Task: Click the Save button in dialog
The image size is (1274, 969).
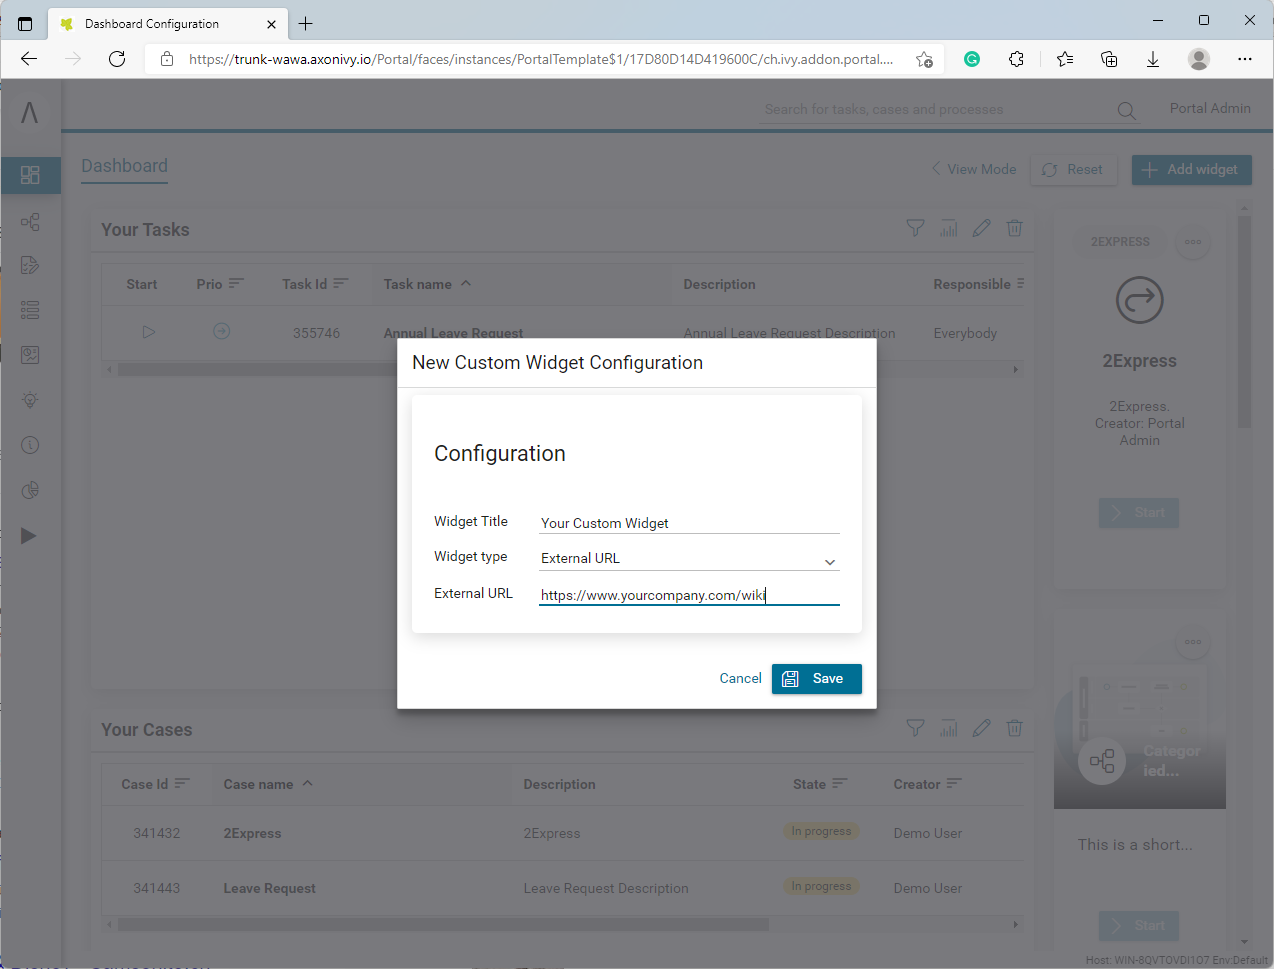Action: [x=816, y=678]
